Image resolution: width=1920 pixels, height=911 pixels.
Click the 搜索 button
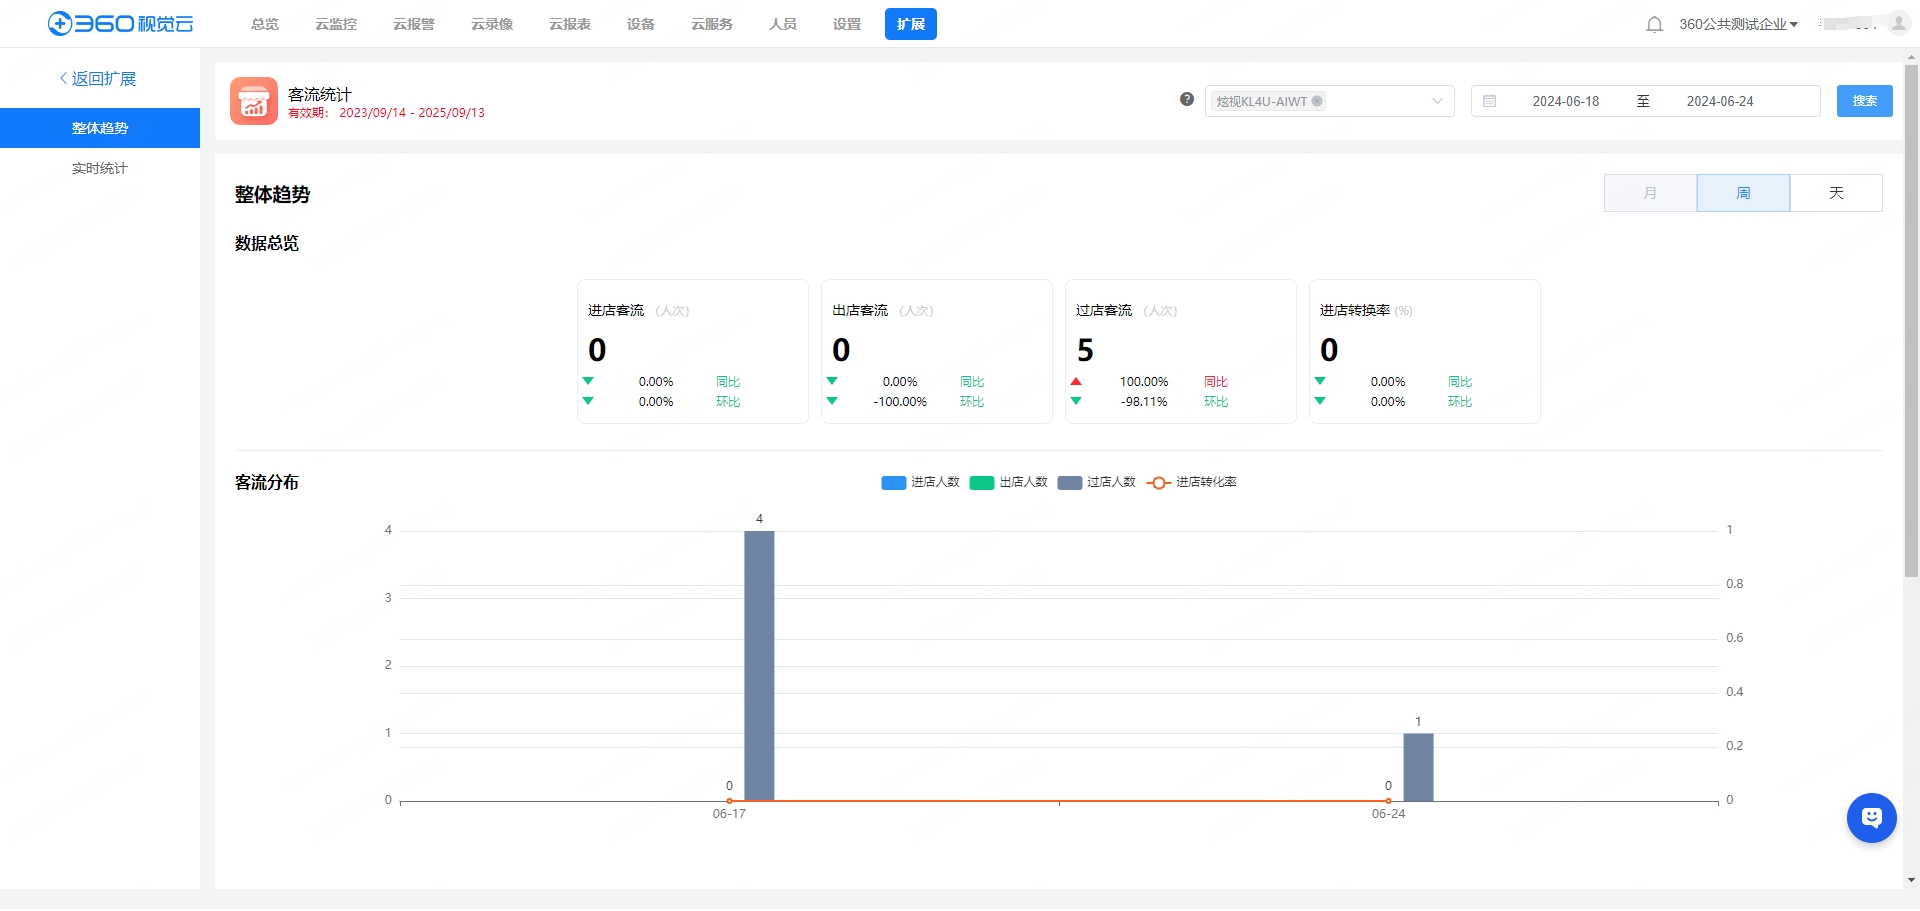click(1864, 101)
